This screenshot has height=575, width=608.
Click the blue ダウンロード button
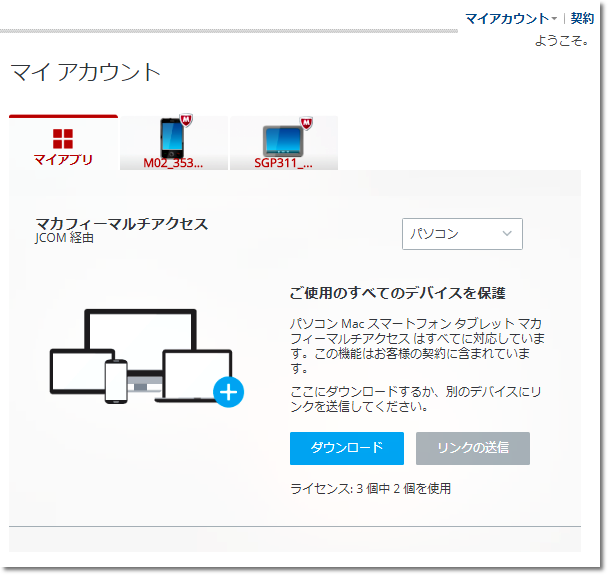[347, 448]
